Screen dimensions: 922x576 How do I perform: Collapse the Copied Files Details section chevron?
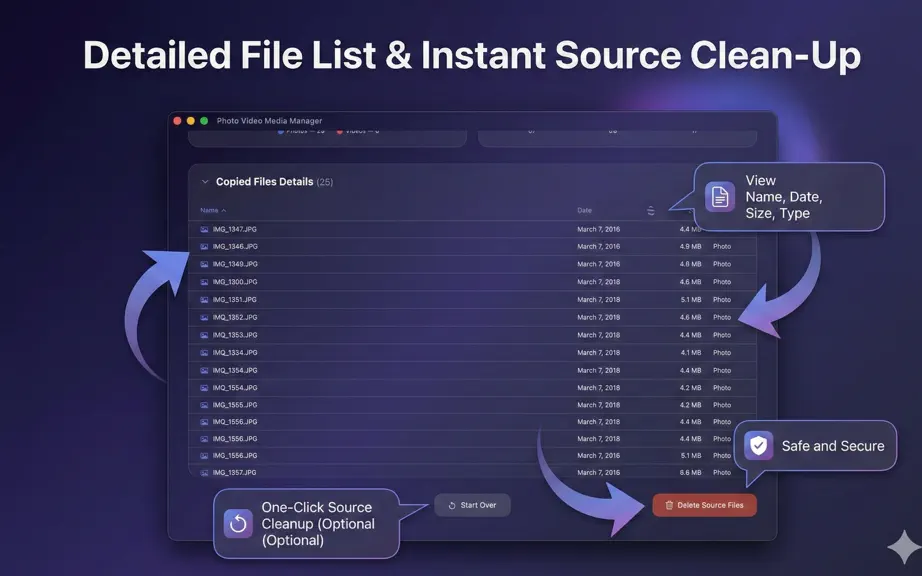tap(205, 182)
